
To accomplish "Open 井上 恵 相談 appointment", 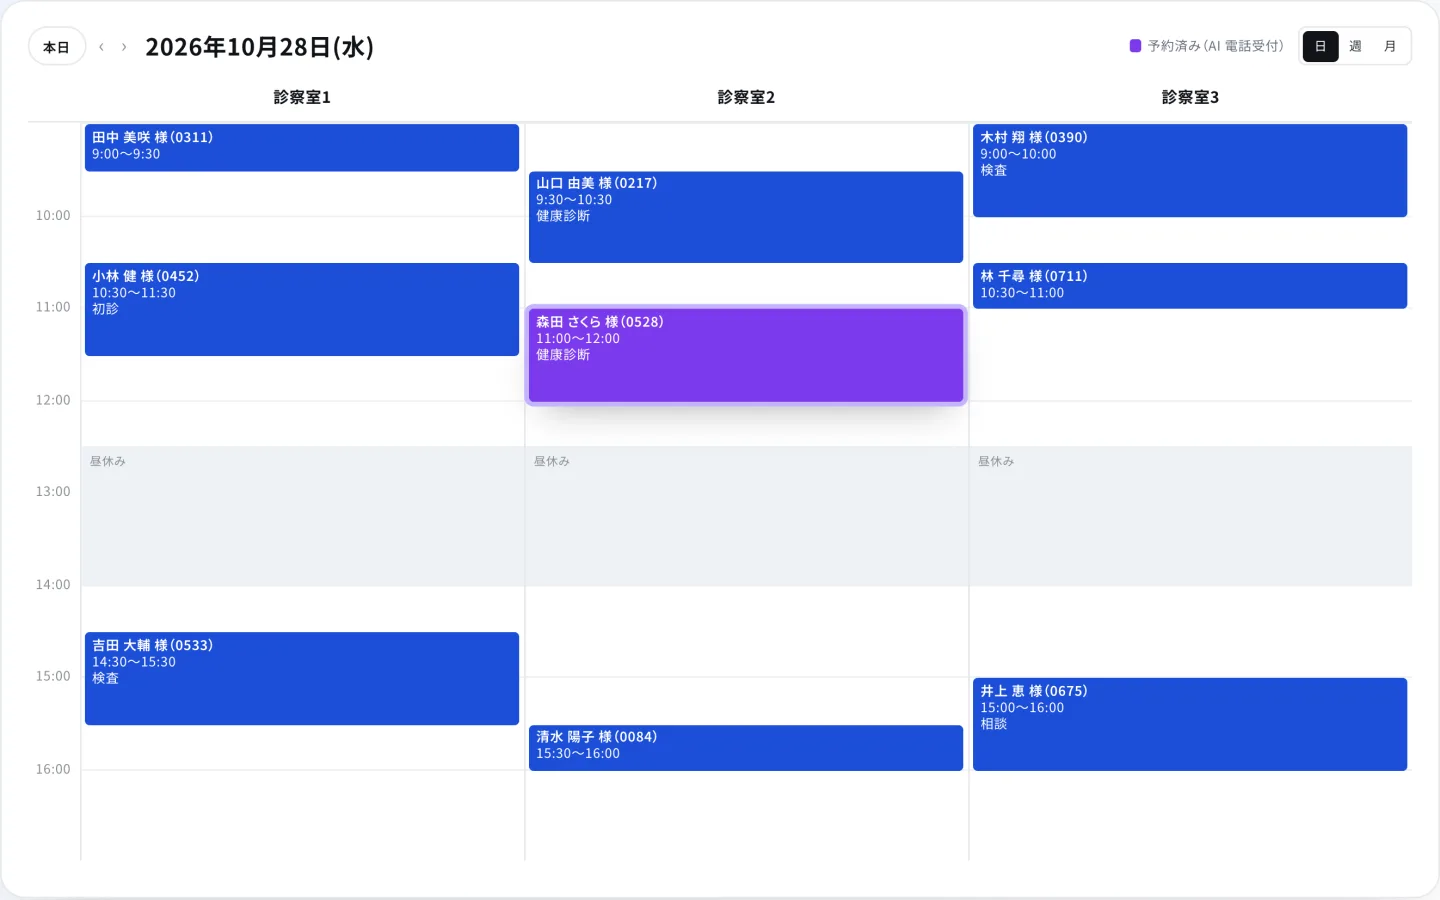I will coord(1190,724).
